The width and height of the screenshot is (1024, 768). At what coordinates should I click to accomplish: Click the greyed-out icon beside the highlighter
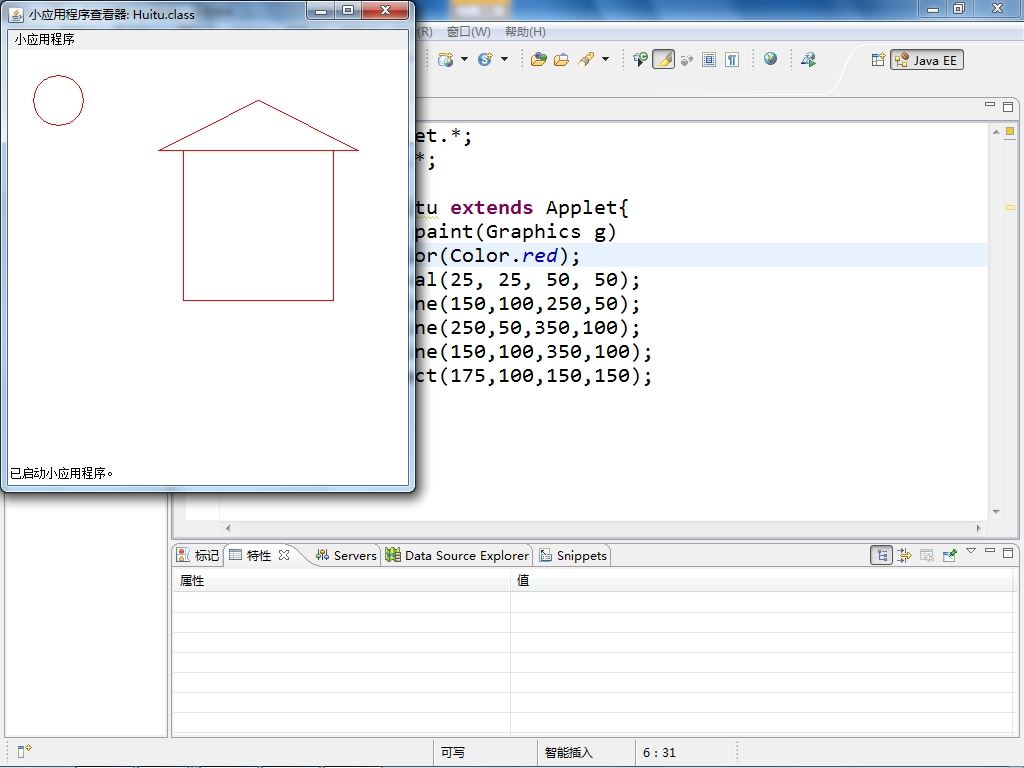[x=686, y=60]
